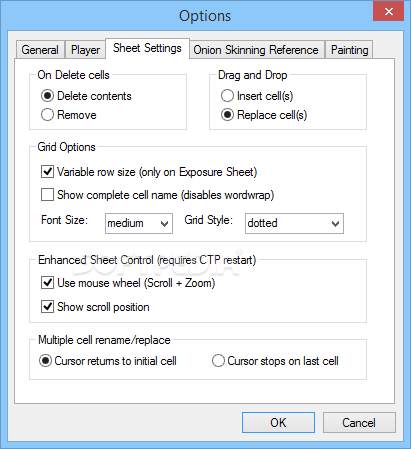The height and width of the screenshot is (449, 411).
Task: Select the Onion Skinning Reference tab
Action: coord(256,50)
